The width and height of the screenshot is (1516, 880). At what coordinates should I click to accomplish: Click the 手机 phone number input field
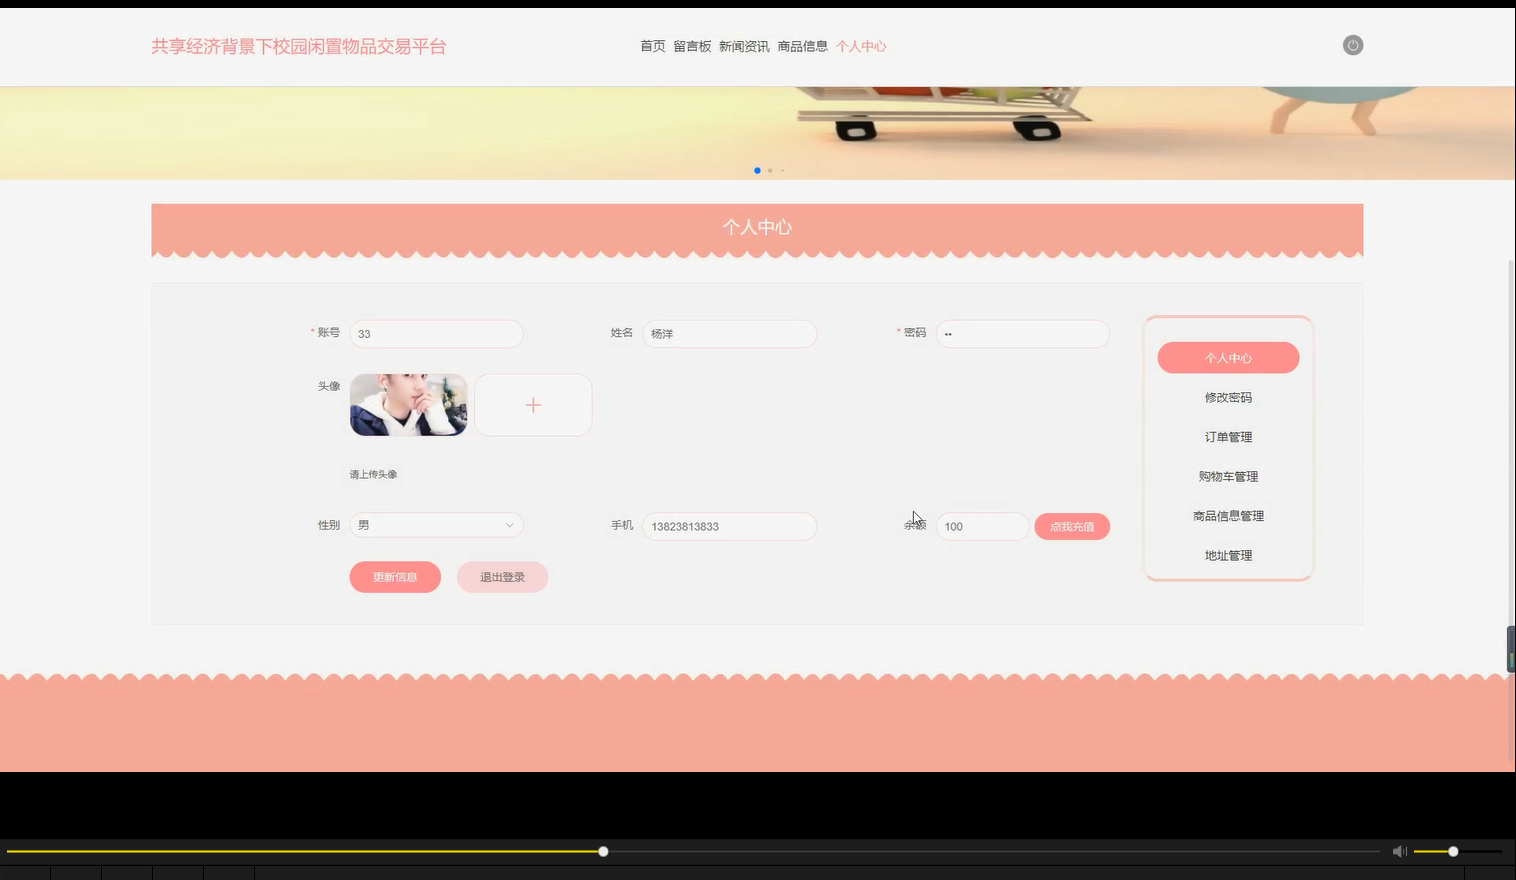click(729, 525)
